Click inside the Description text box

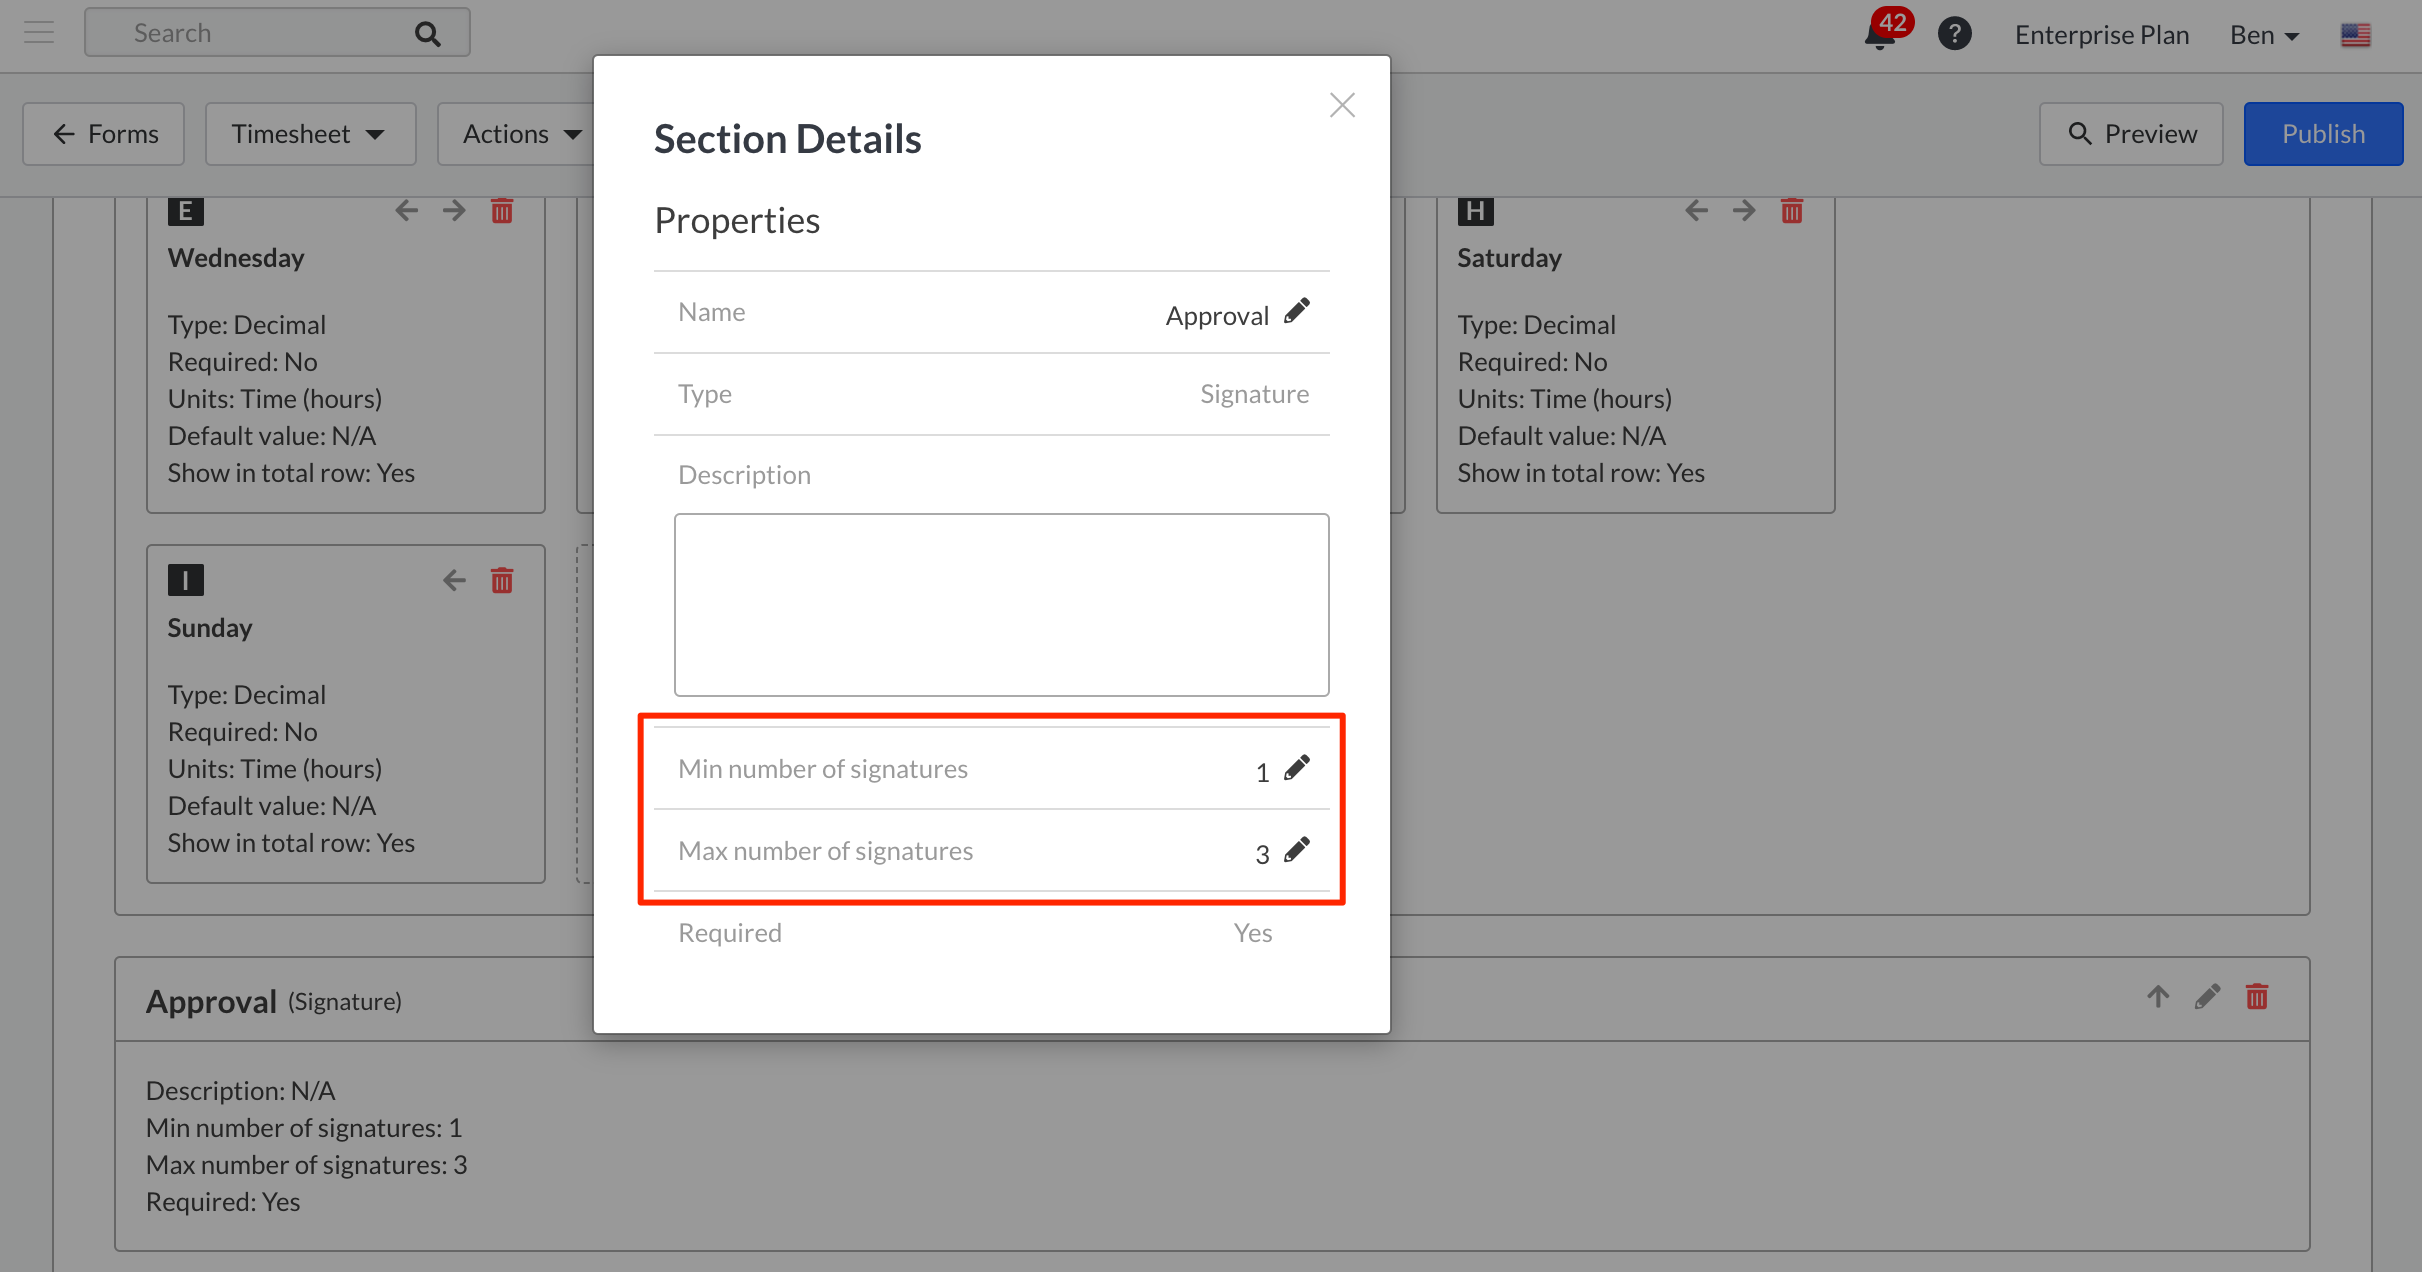click(x=1001, y=604)
